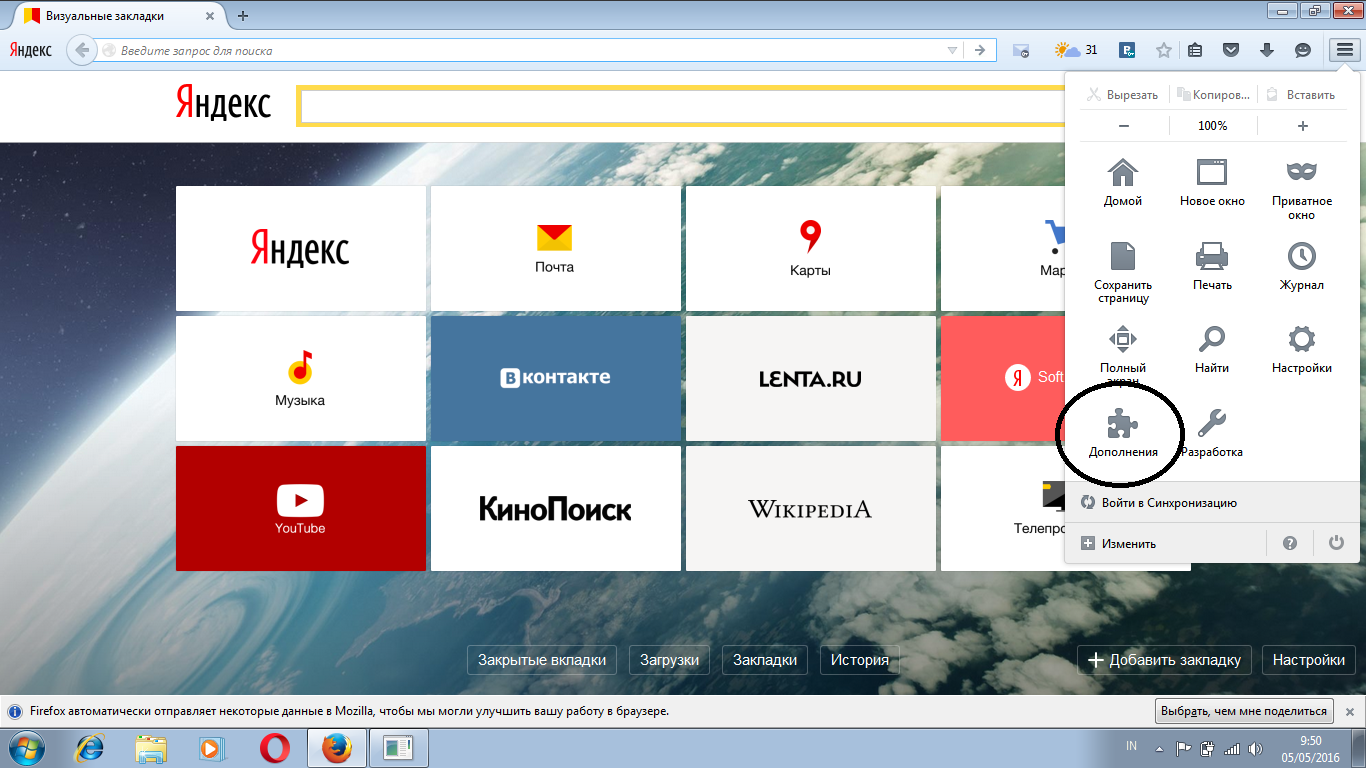Open the Карты bookmark tile
The width and height of the screenshot is (1366, 768).
[x=810, y=248]
